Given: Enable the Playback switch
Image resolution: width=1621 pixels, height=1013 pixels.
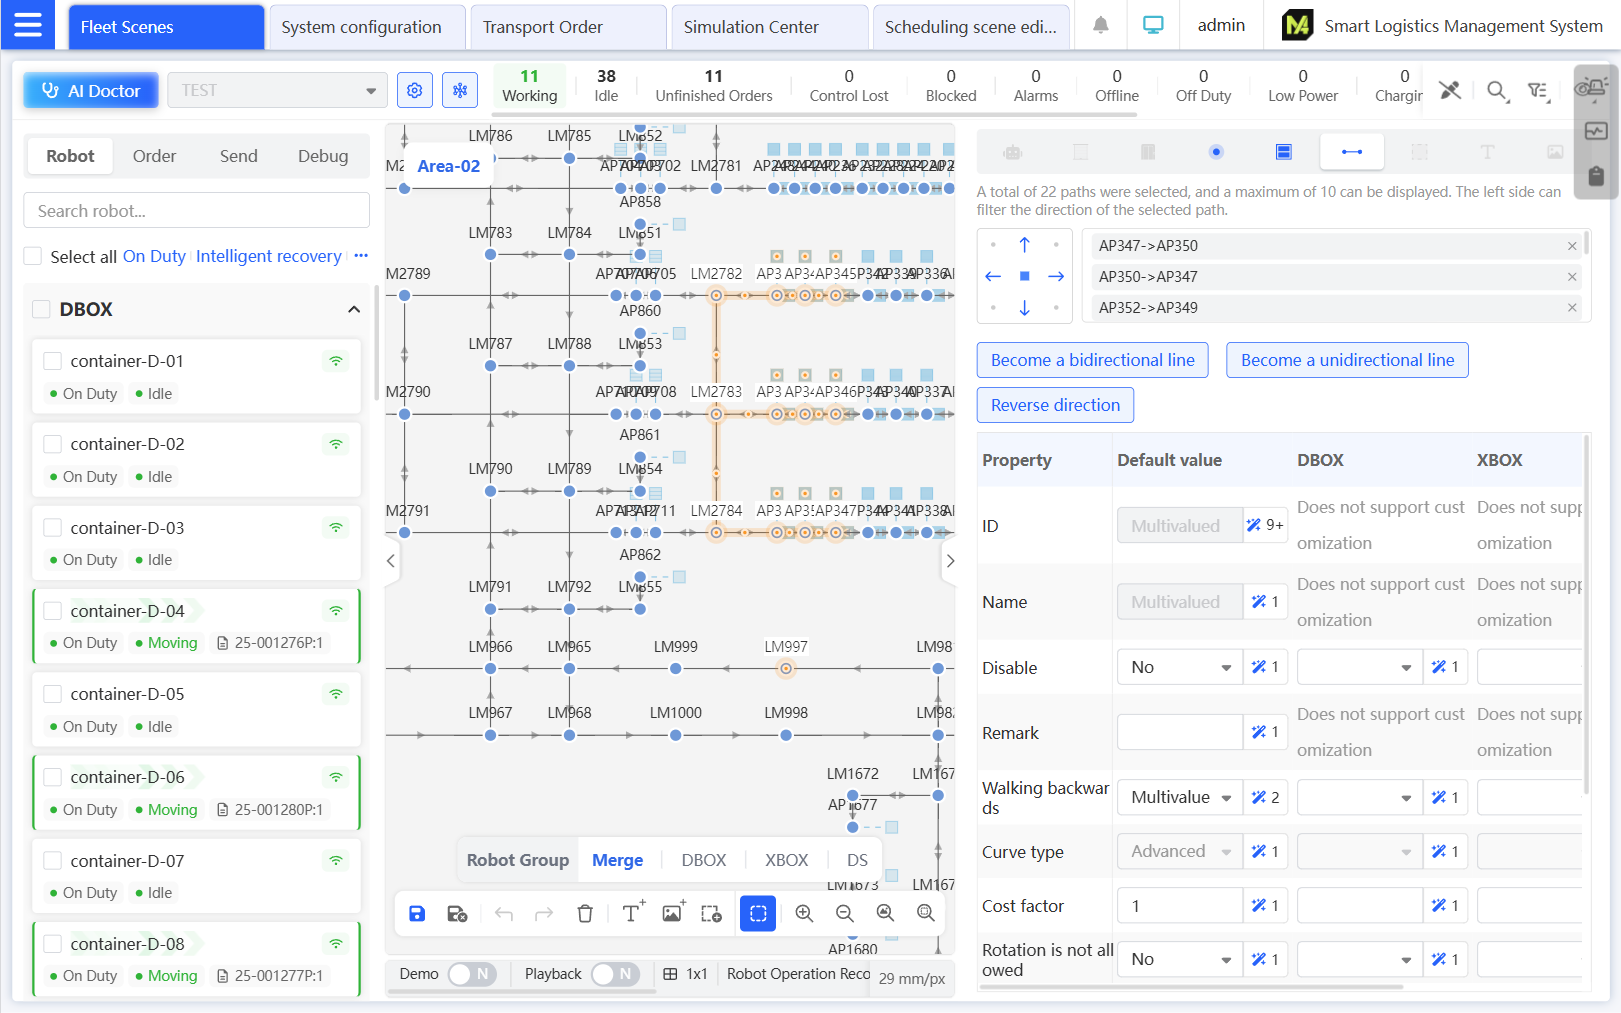Looking at the screenshot, I should (614, 974).
